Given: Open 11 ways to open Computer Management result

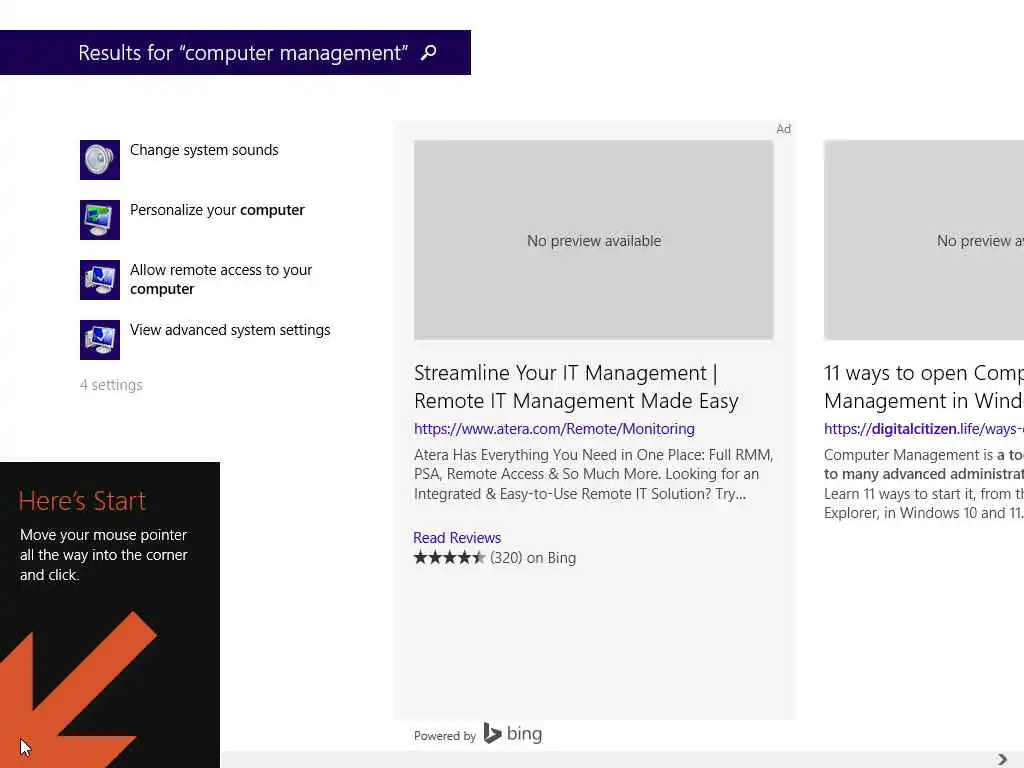Looking at the screenshot, I should 923,387.
